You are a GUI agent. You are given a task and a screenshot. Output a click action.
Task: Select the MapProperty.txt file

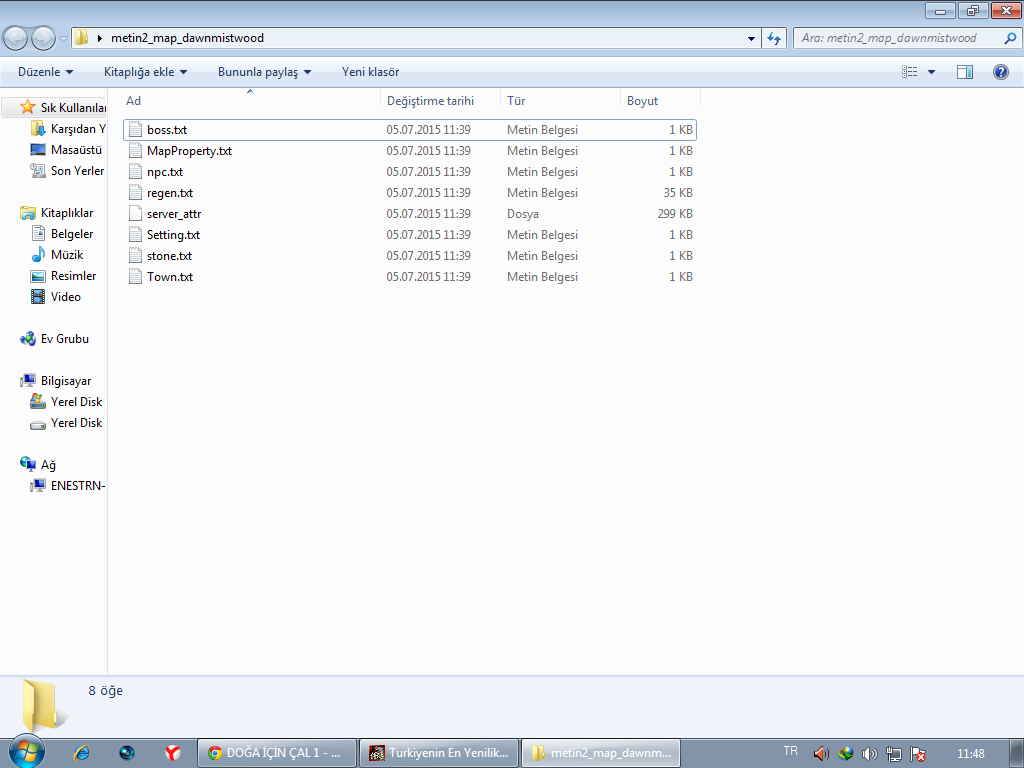409,151
